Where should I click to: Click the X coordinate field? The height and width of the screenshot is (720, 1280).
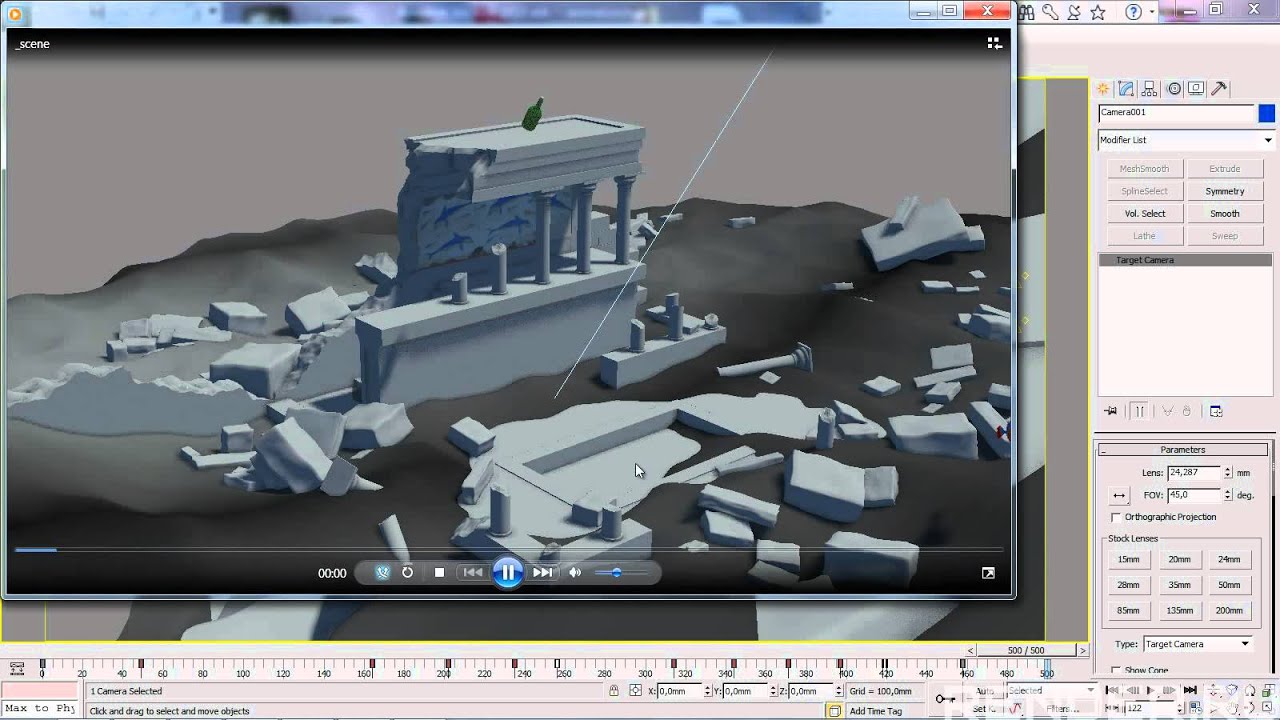(682, 691)
